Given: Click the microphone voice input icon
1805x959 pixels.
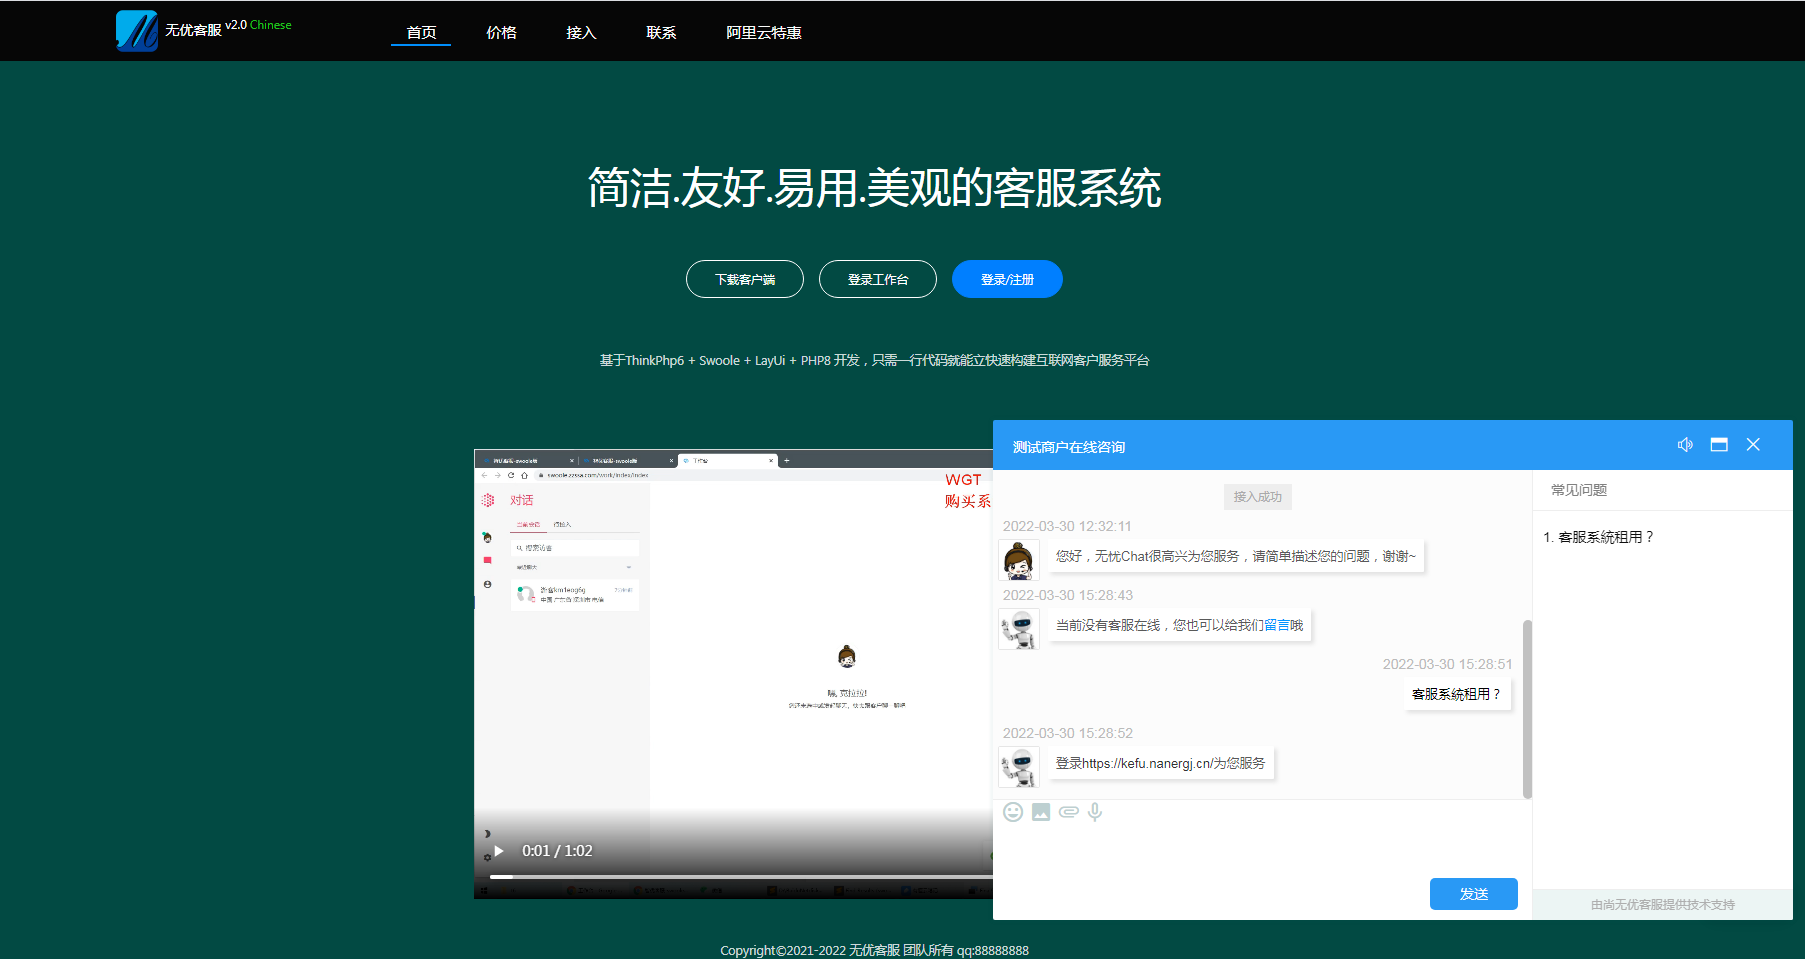Looking at the screenshot, I should click(x=1095, y=812).
